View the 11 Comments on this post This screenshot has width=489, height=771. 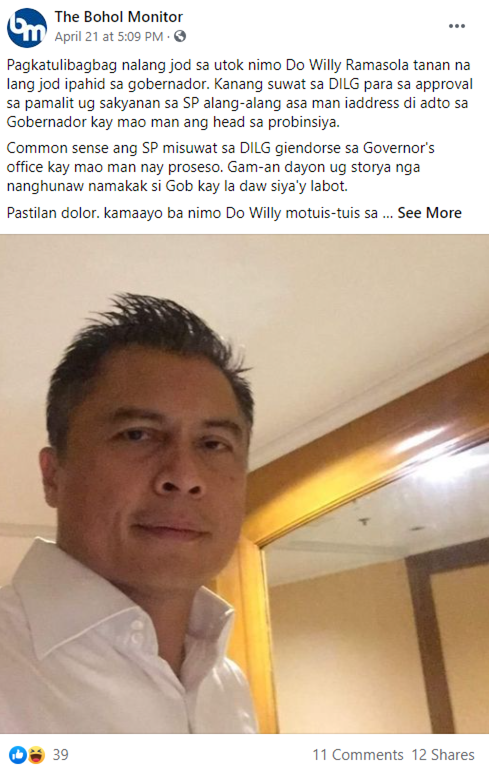tap(358, 754)
